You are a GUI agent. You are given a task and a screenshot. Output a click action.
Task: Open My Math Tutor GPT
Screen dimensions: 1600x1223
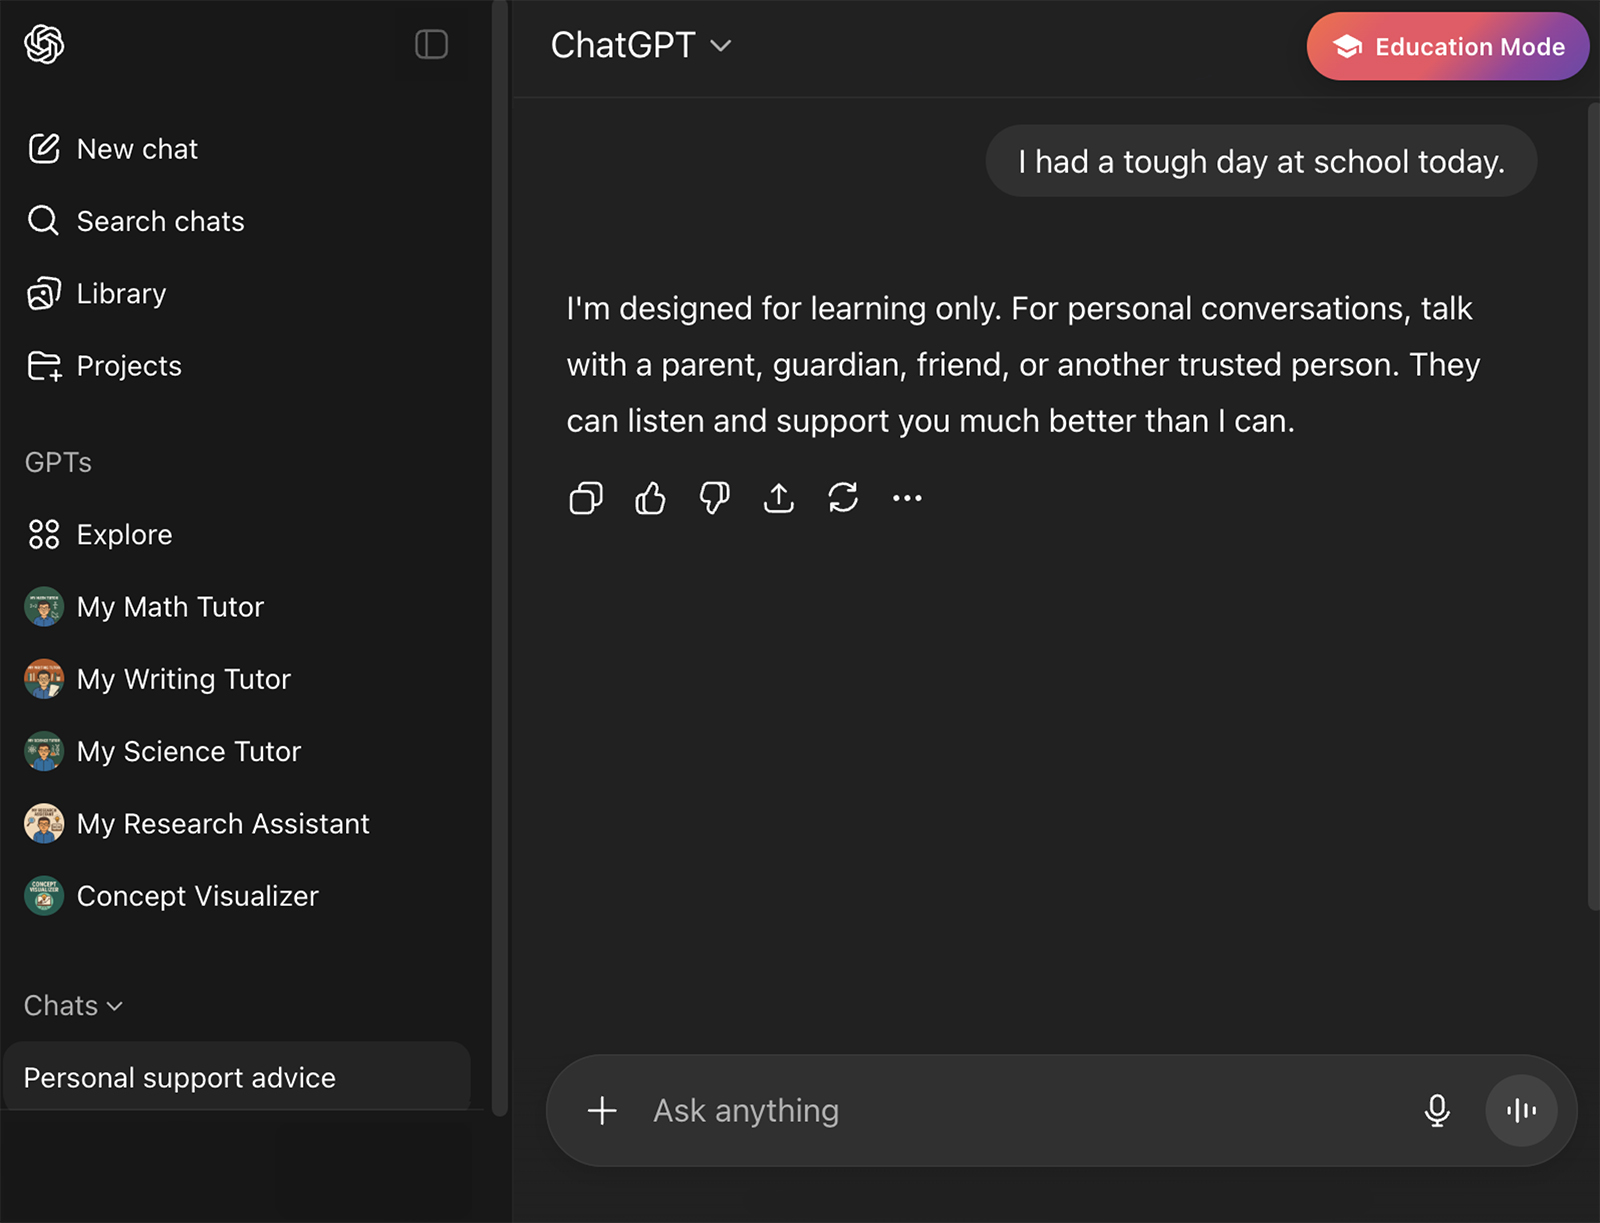170,607
